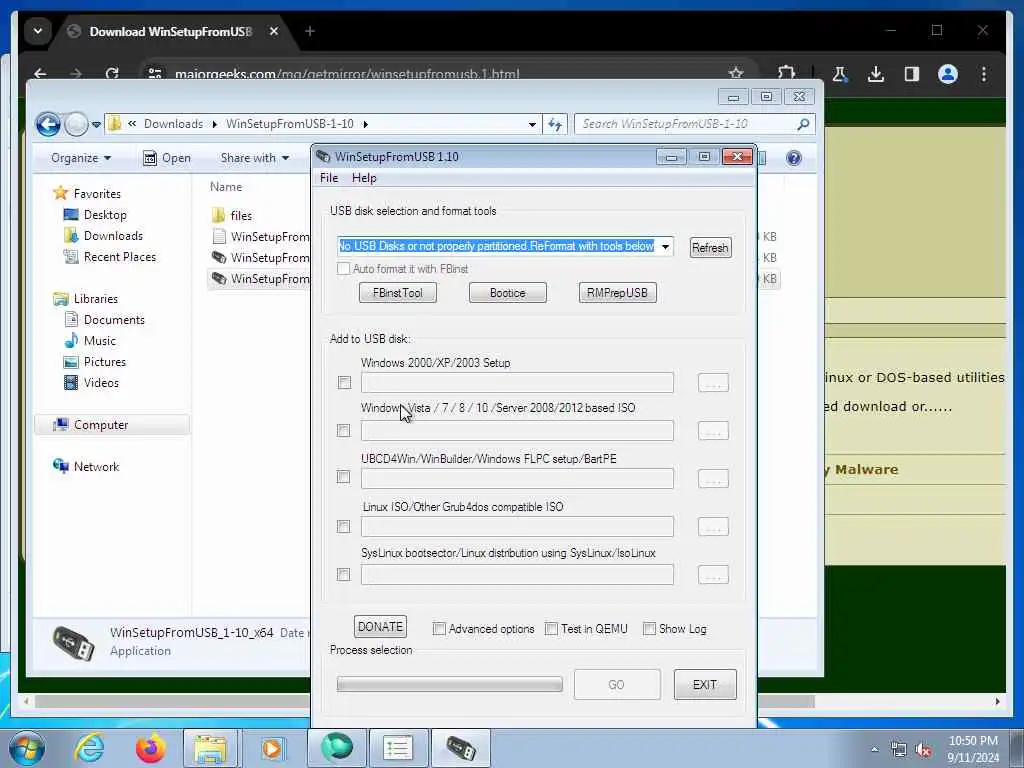Toggle Advanced options checkbox
Image resolution: width=1024 pixels, height=768 pixels.
439,629
